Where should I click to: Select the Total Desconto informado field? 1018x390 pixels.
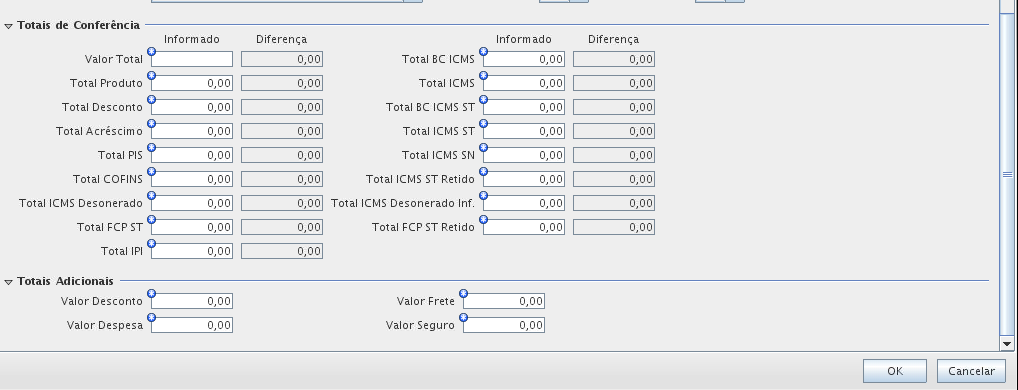coord(192,107)
